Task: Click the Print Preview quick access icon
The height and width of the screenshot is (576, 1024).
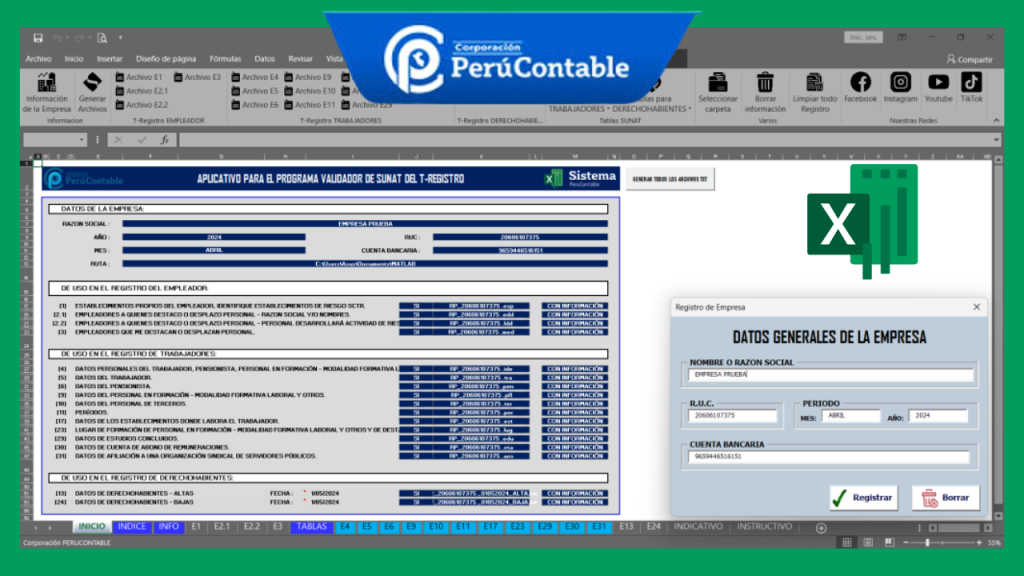Action: click(x=102, y=38)
